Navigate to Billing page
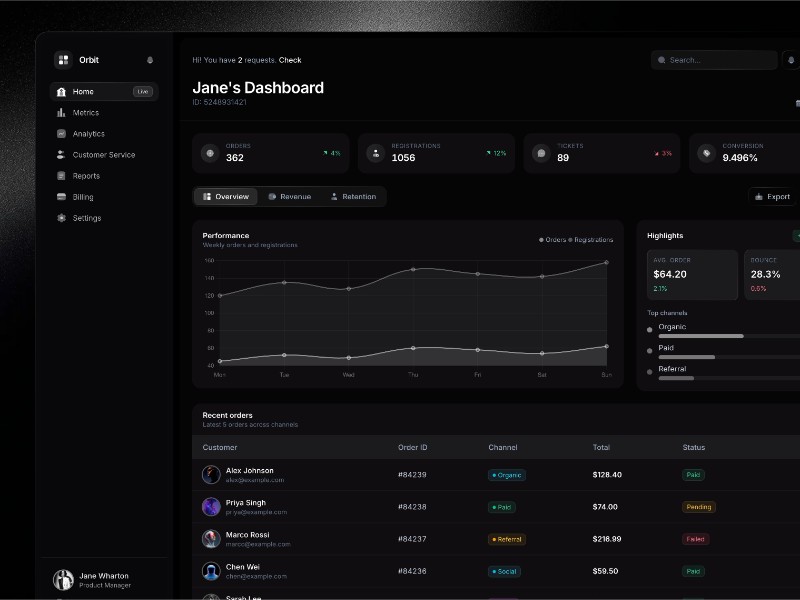 83,197
